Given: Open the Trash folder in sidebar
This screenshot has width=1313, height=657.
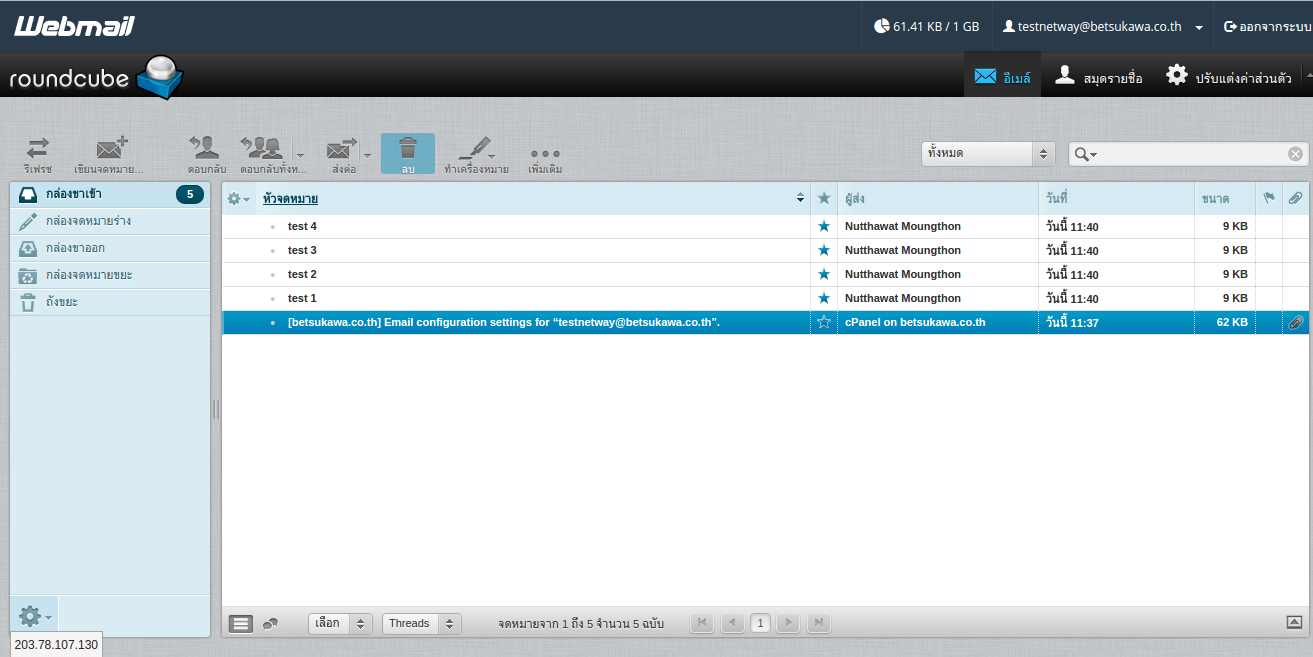Looking at the screenshot, I should tap(62, 302).
